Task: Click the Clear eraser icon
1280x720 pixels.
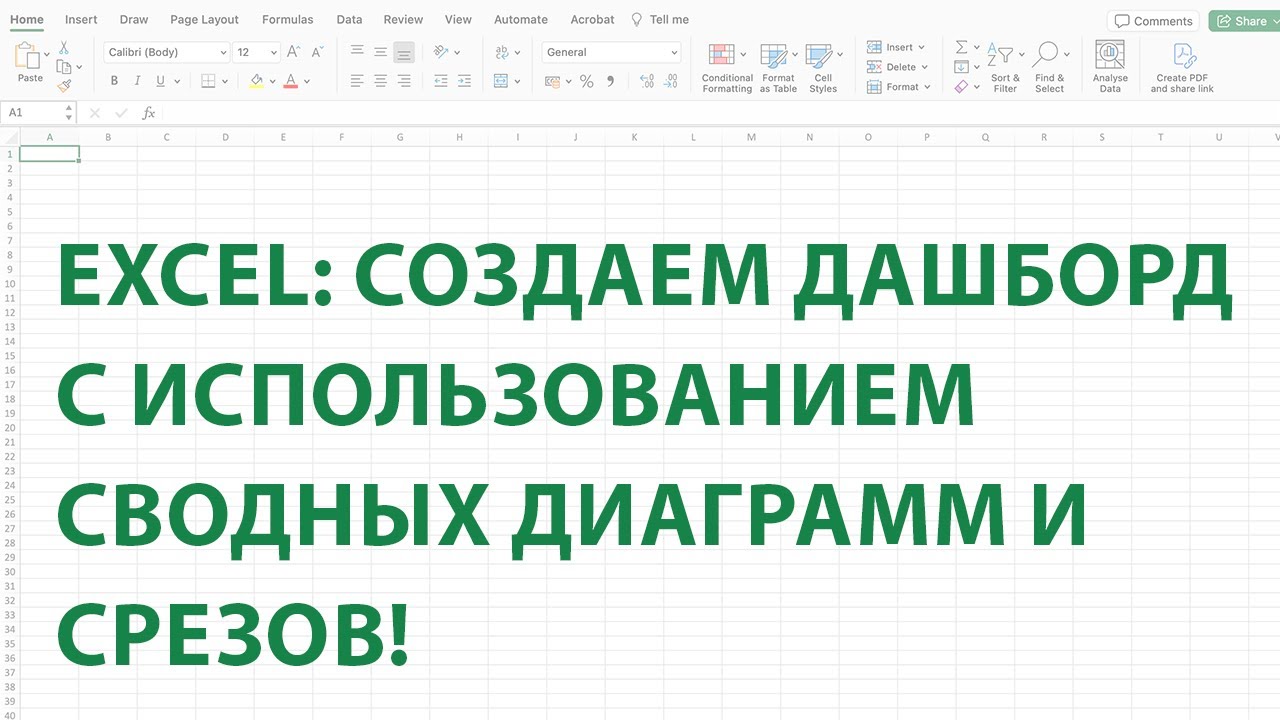Action: point(961,87)
